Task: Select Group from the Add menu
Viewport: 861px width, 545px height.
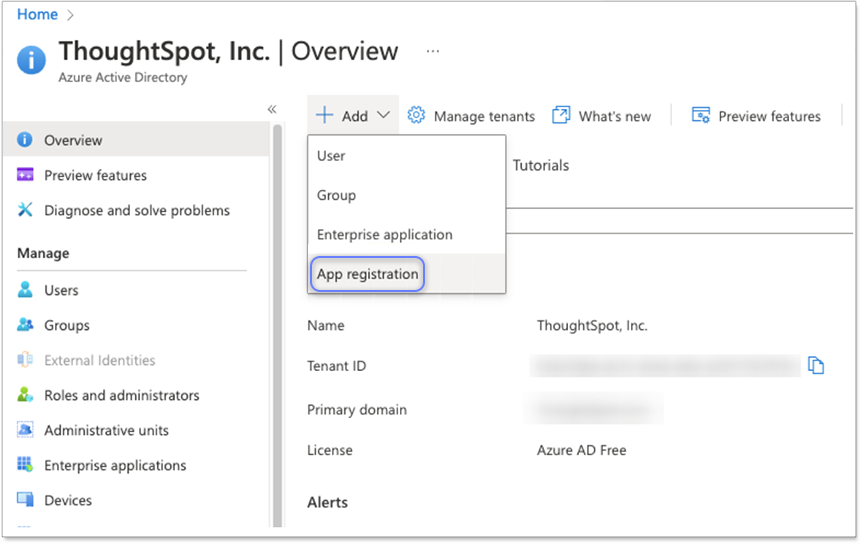Action: point(337,195)
